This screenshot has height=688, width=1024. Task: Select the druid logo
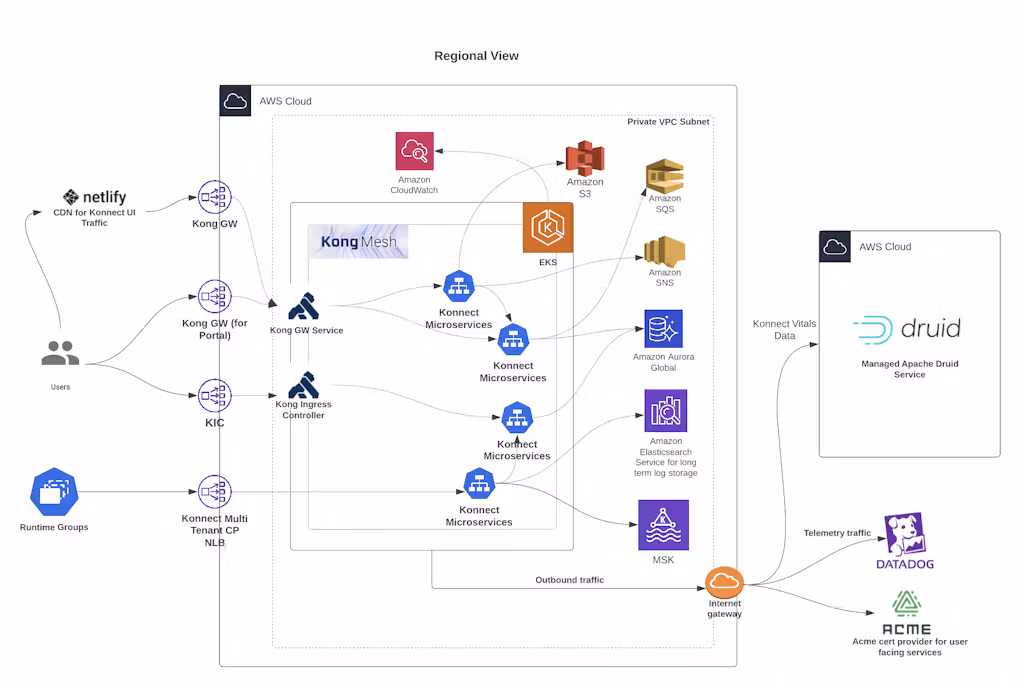[907, 329]
